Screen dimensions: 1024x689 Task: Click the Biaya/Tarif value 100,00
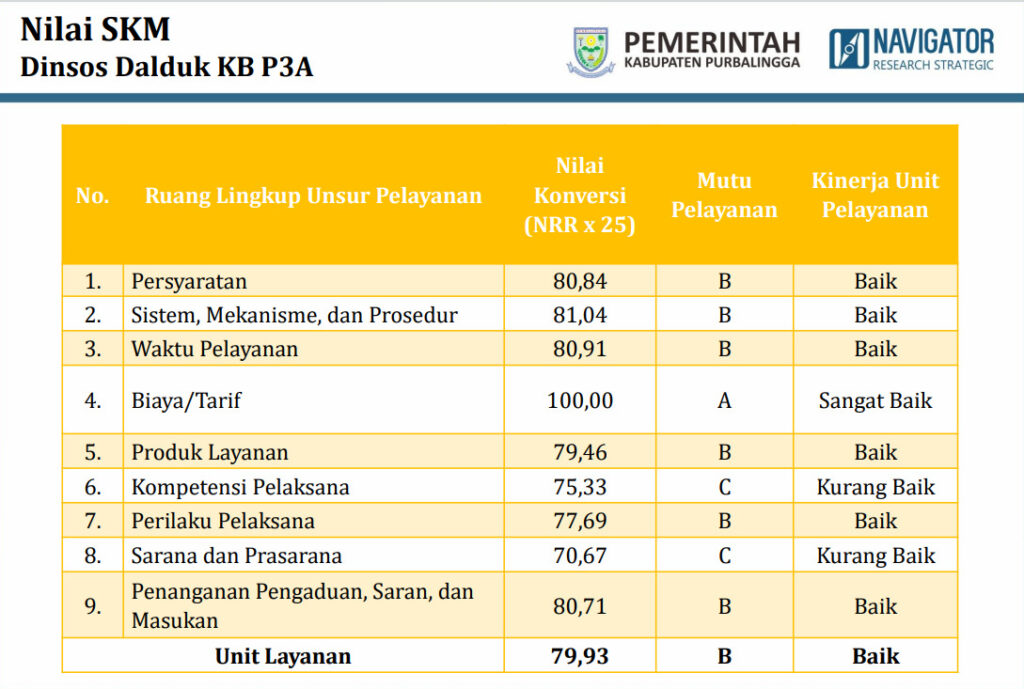click(580, 401)
